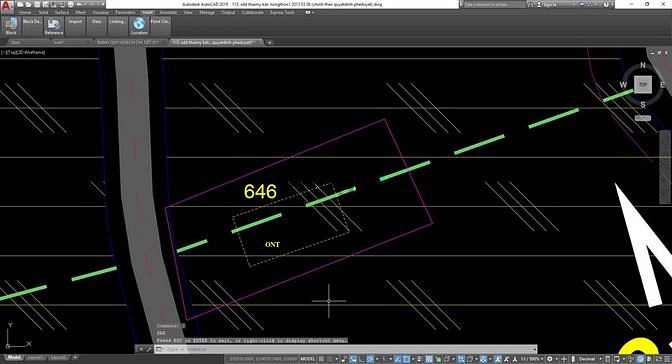Open annotation scale 1:1/100% dropdown
672x364 pixels.
531,358
